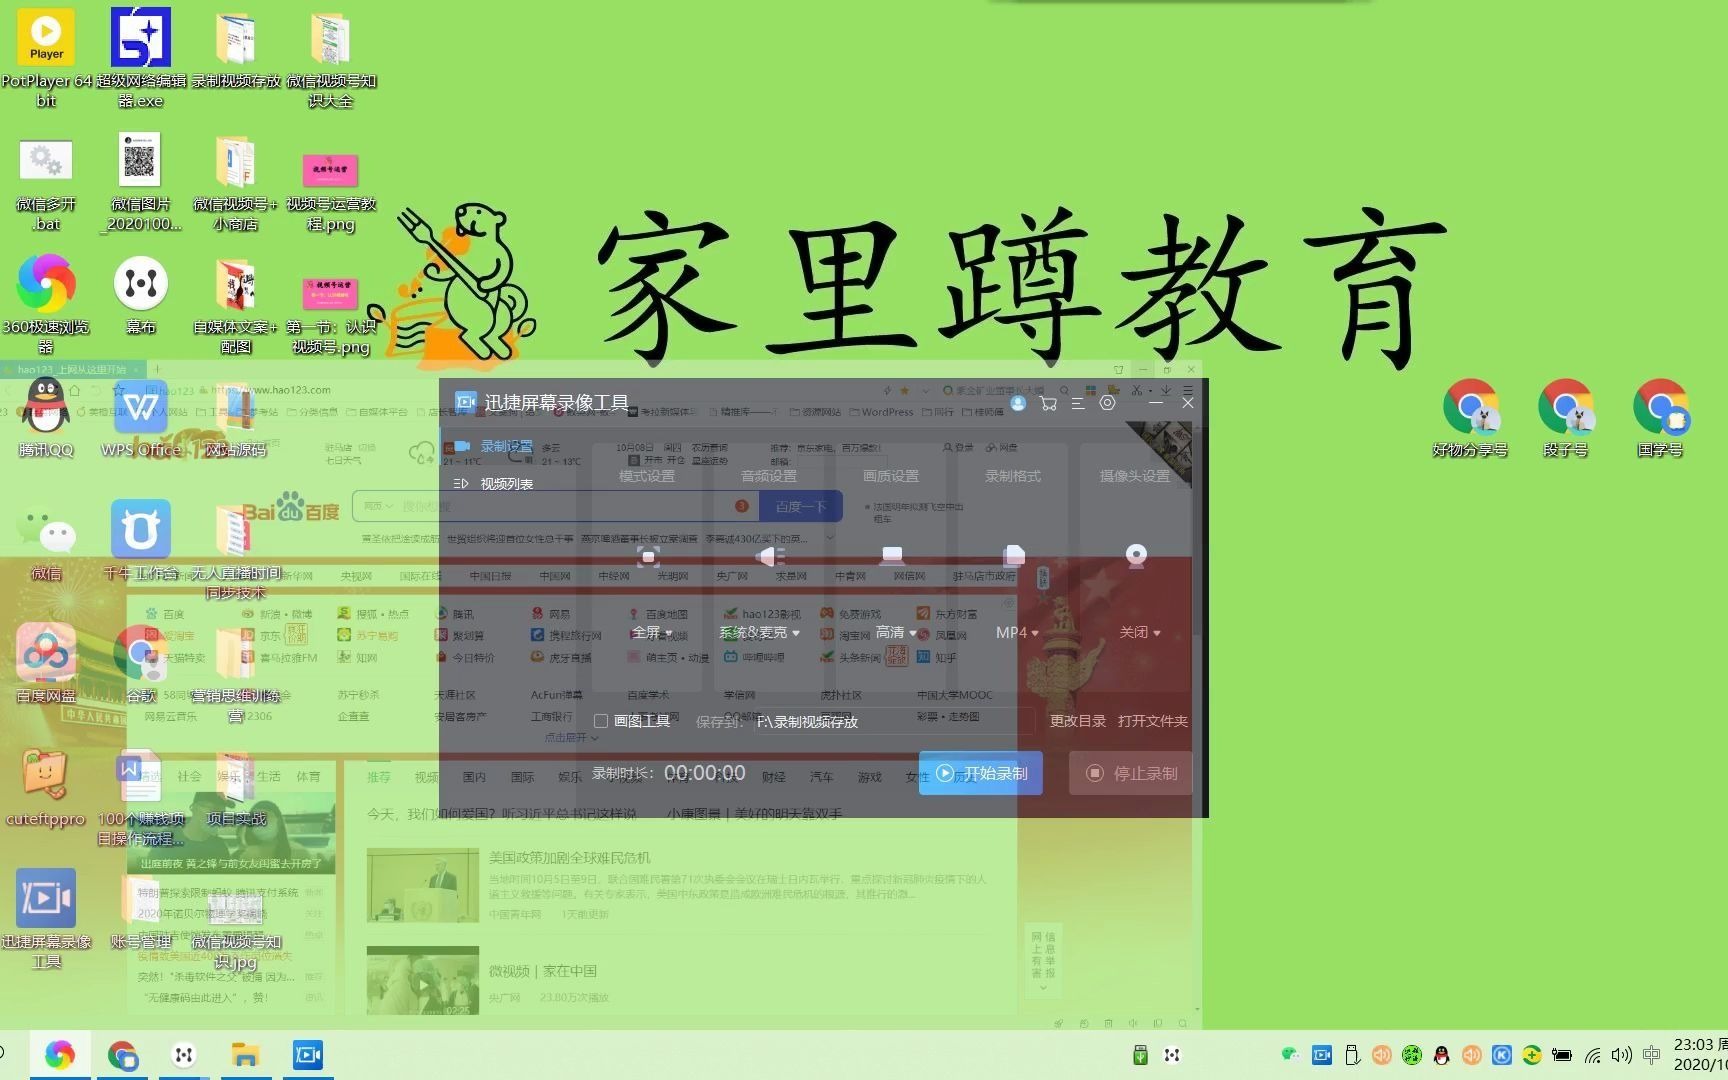
Task: Select the 微信多开.bat desktop icon
Action: click(46, 183)
